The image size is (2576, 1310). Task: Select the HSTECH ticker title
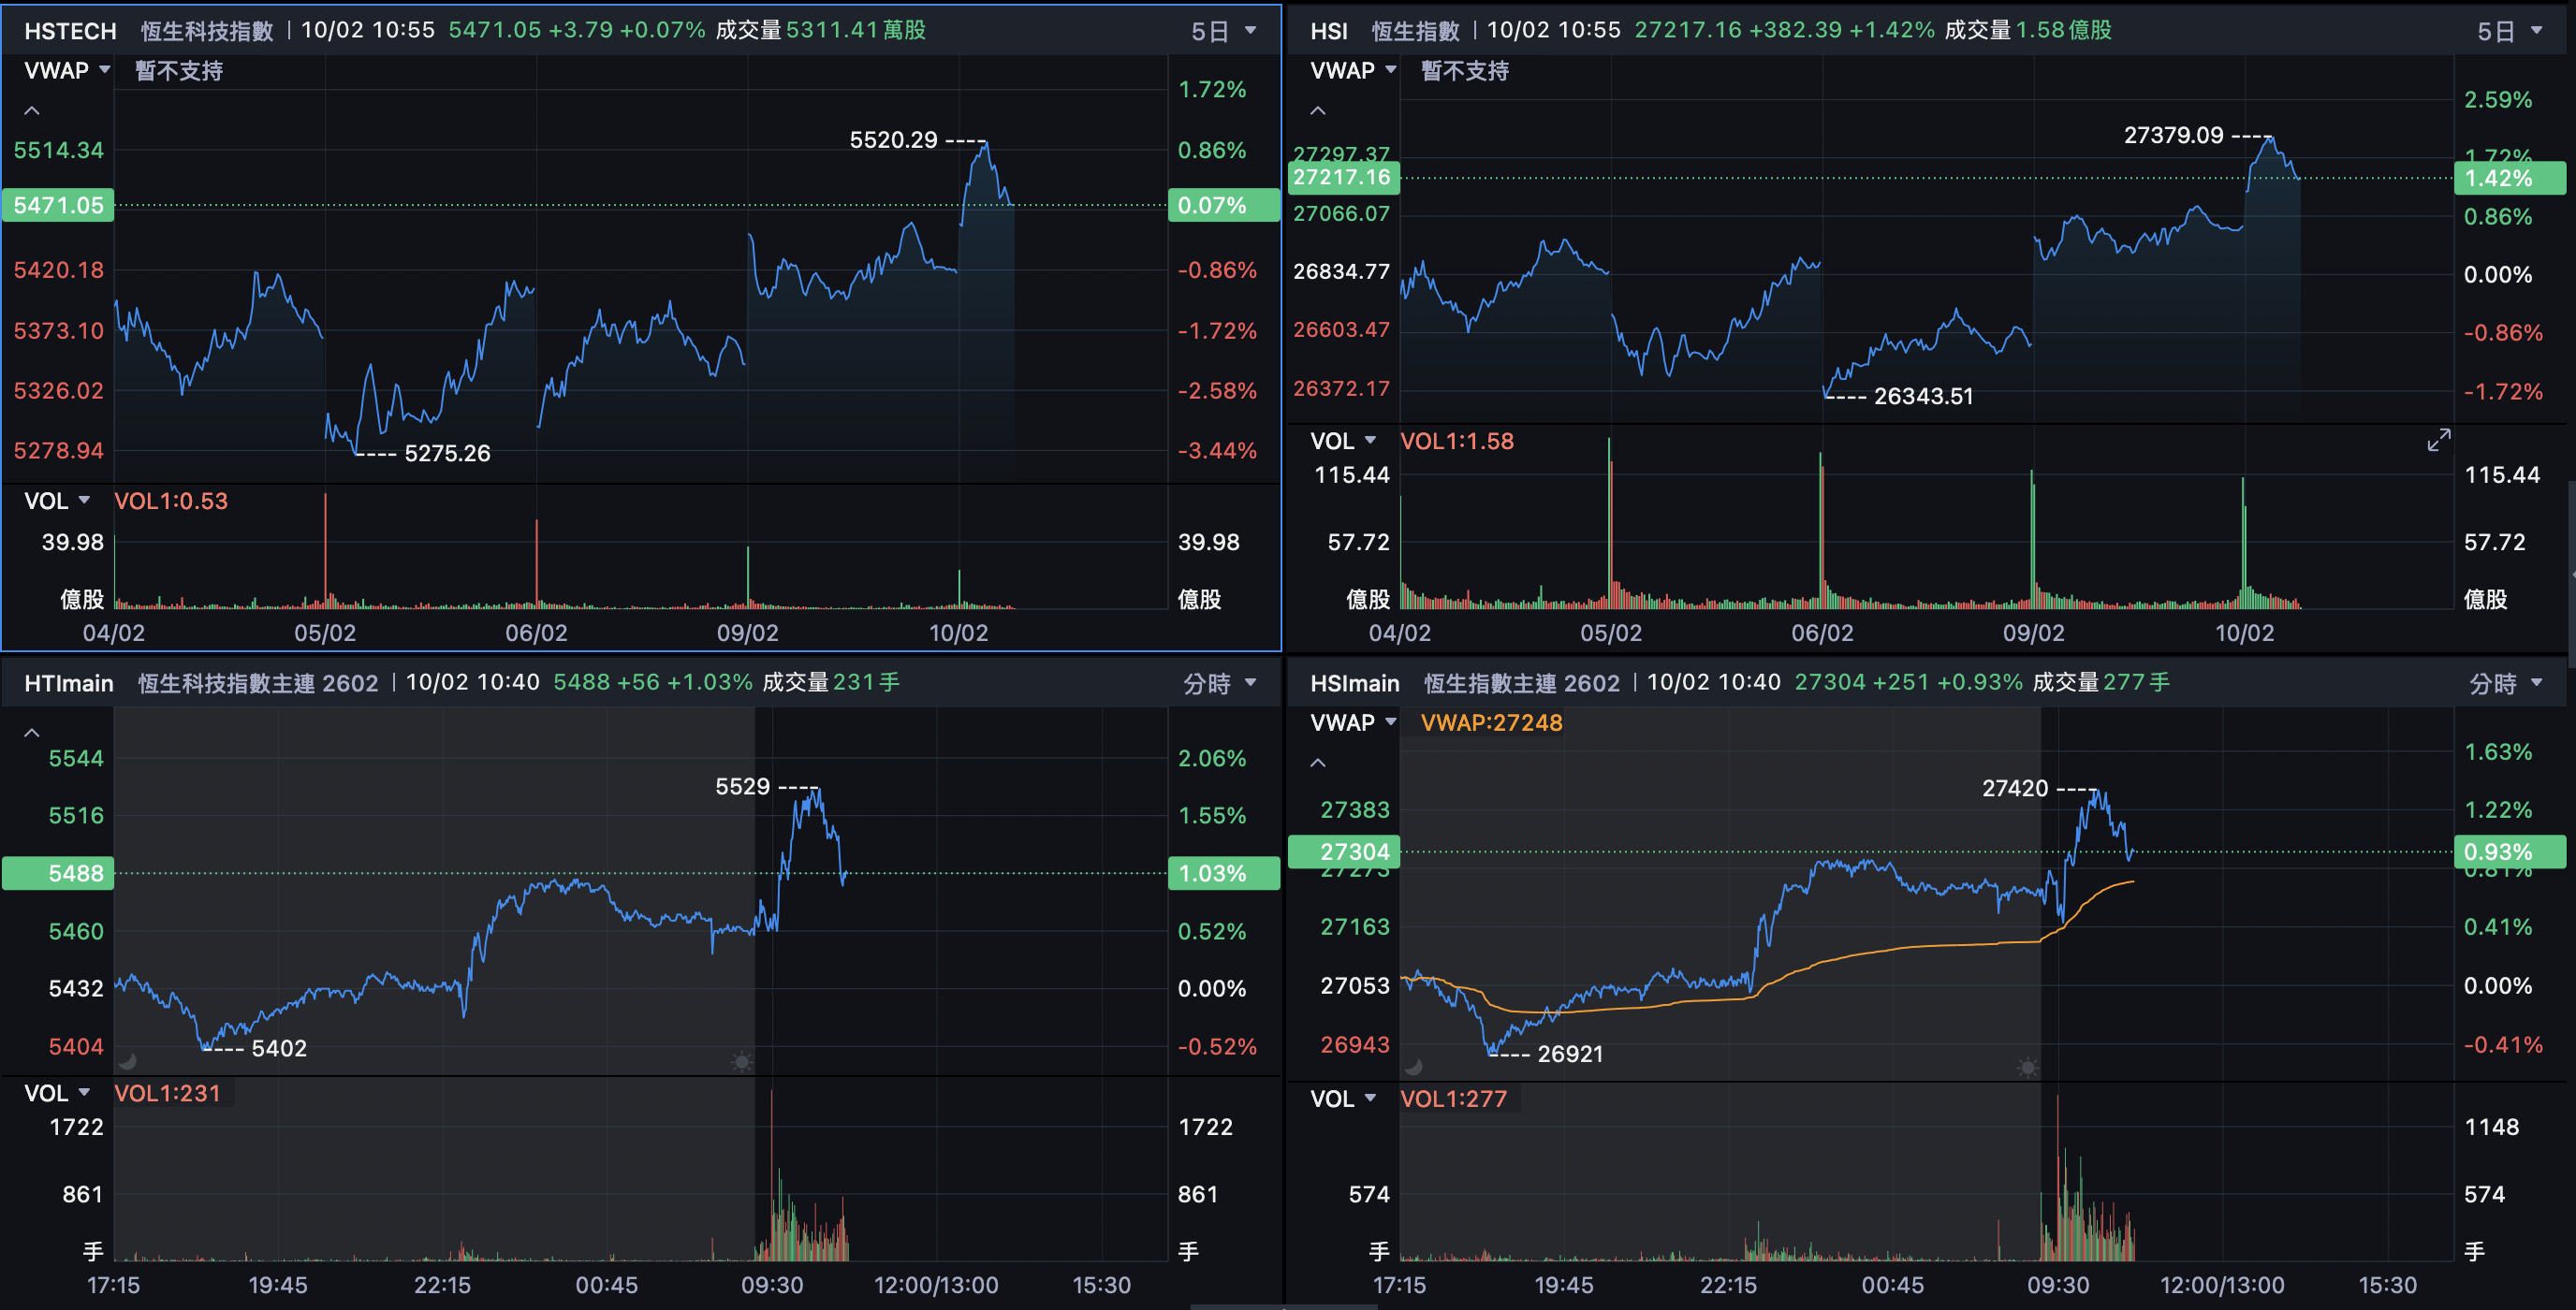pyautogui.click(x=70, y=31)
